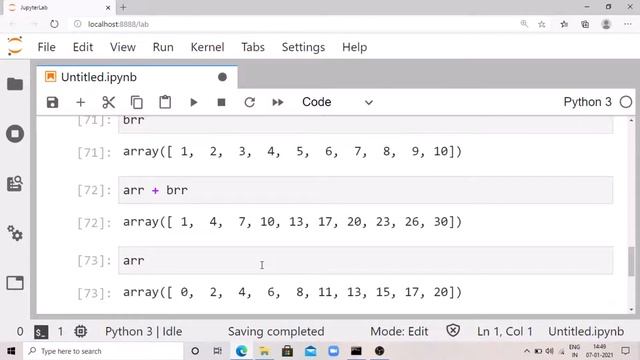Open the cell type Code dropdown
Screen dimensions: 640x360
337,102
